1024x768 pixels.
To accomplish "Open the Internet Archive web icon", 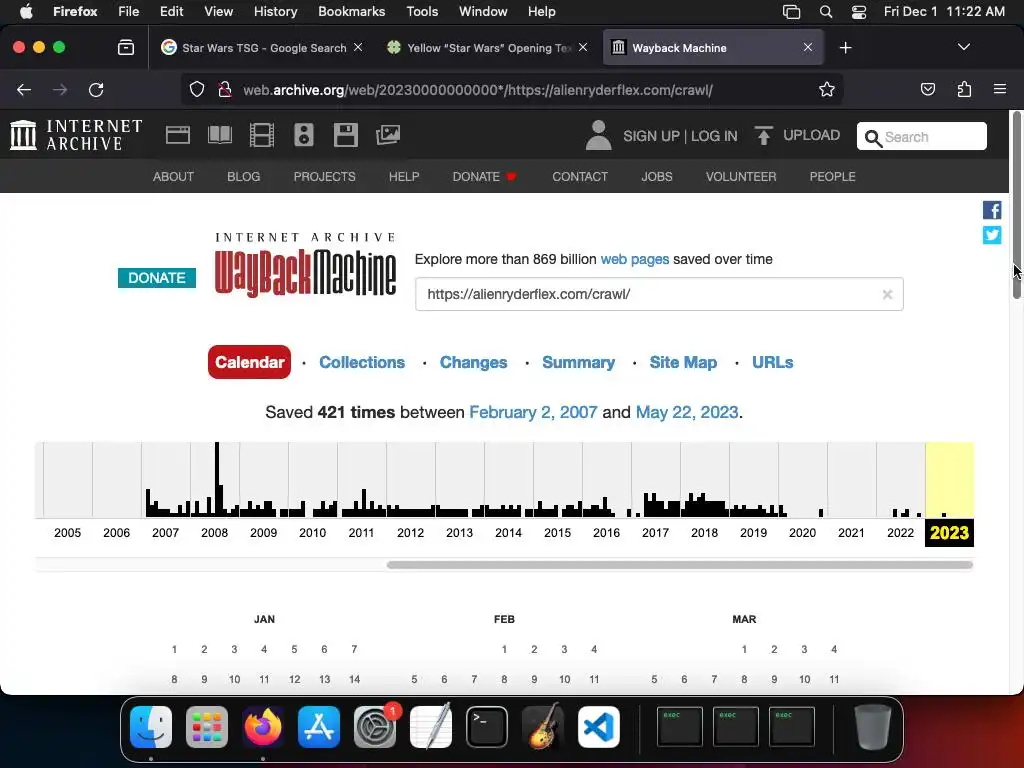I will pos(178,135).
